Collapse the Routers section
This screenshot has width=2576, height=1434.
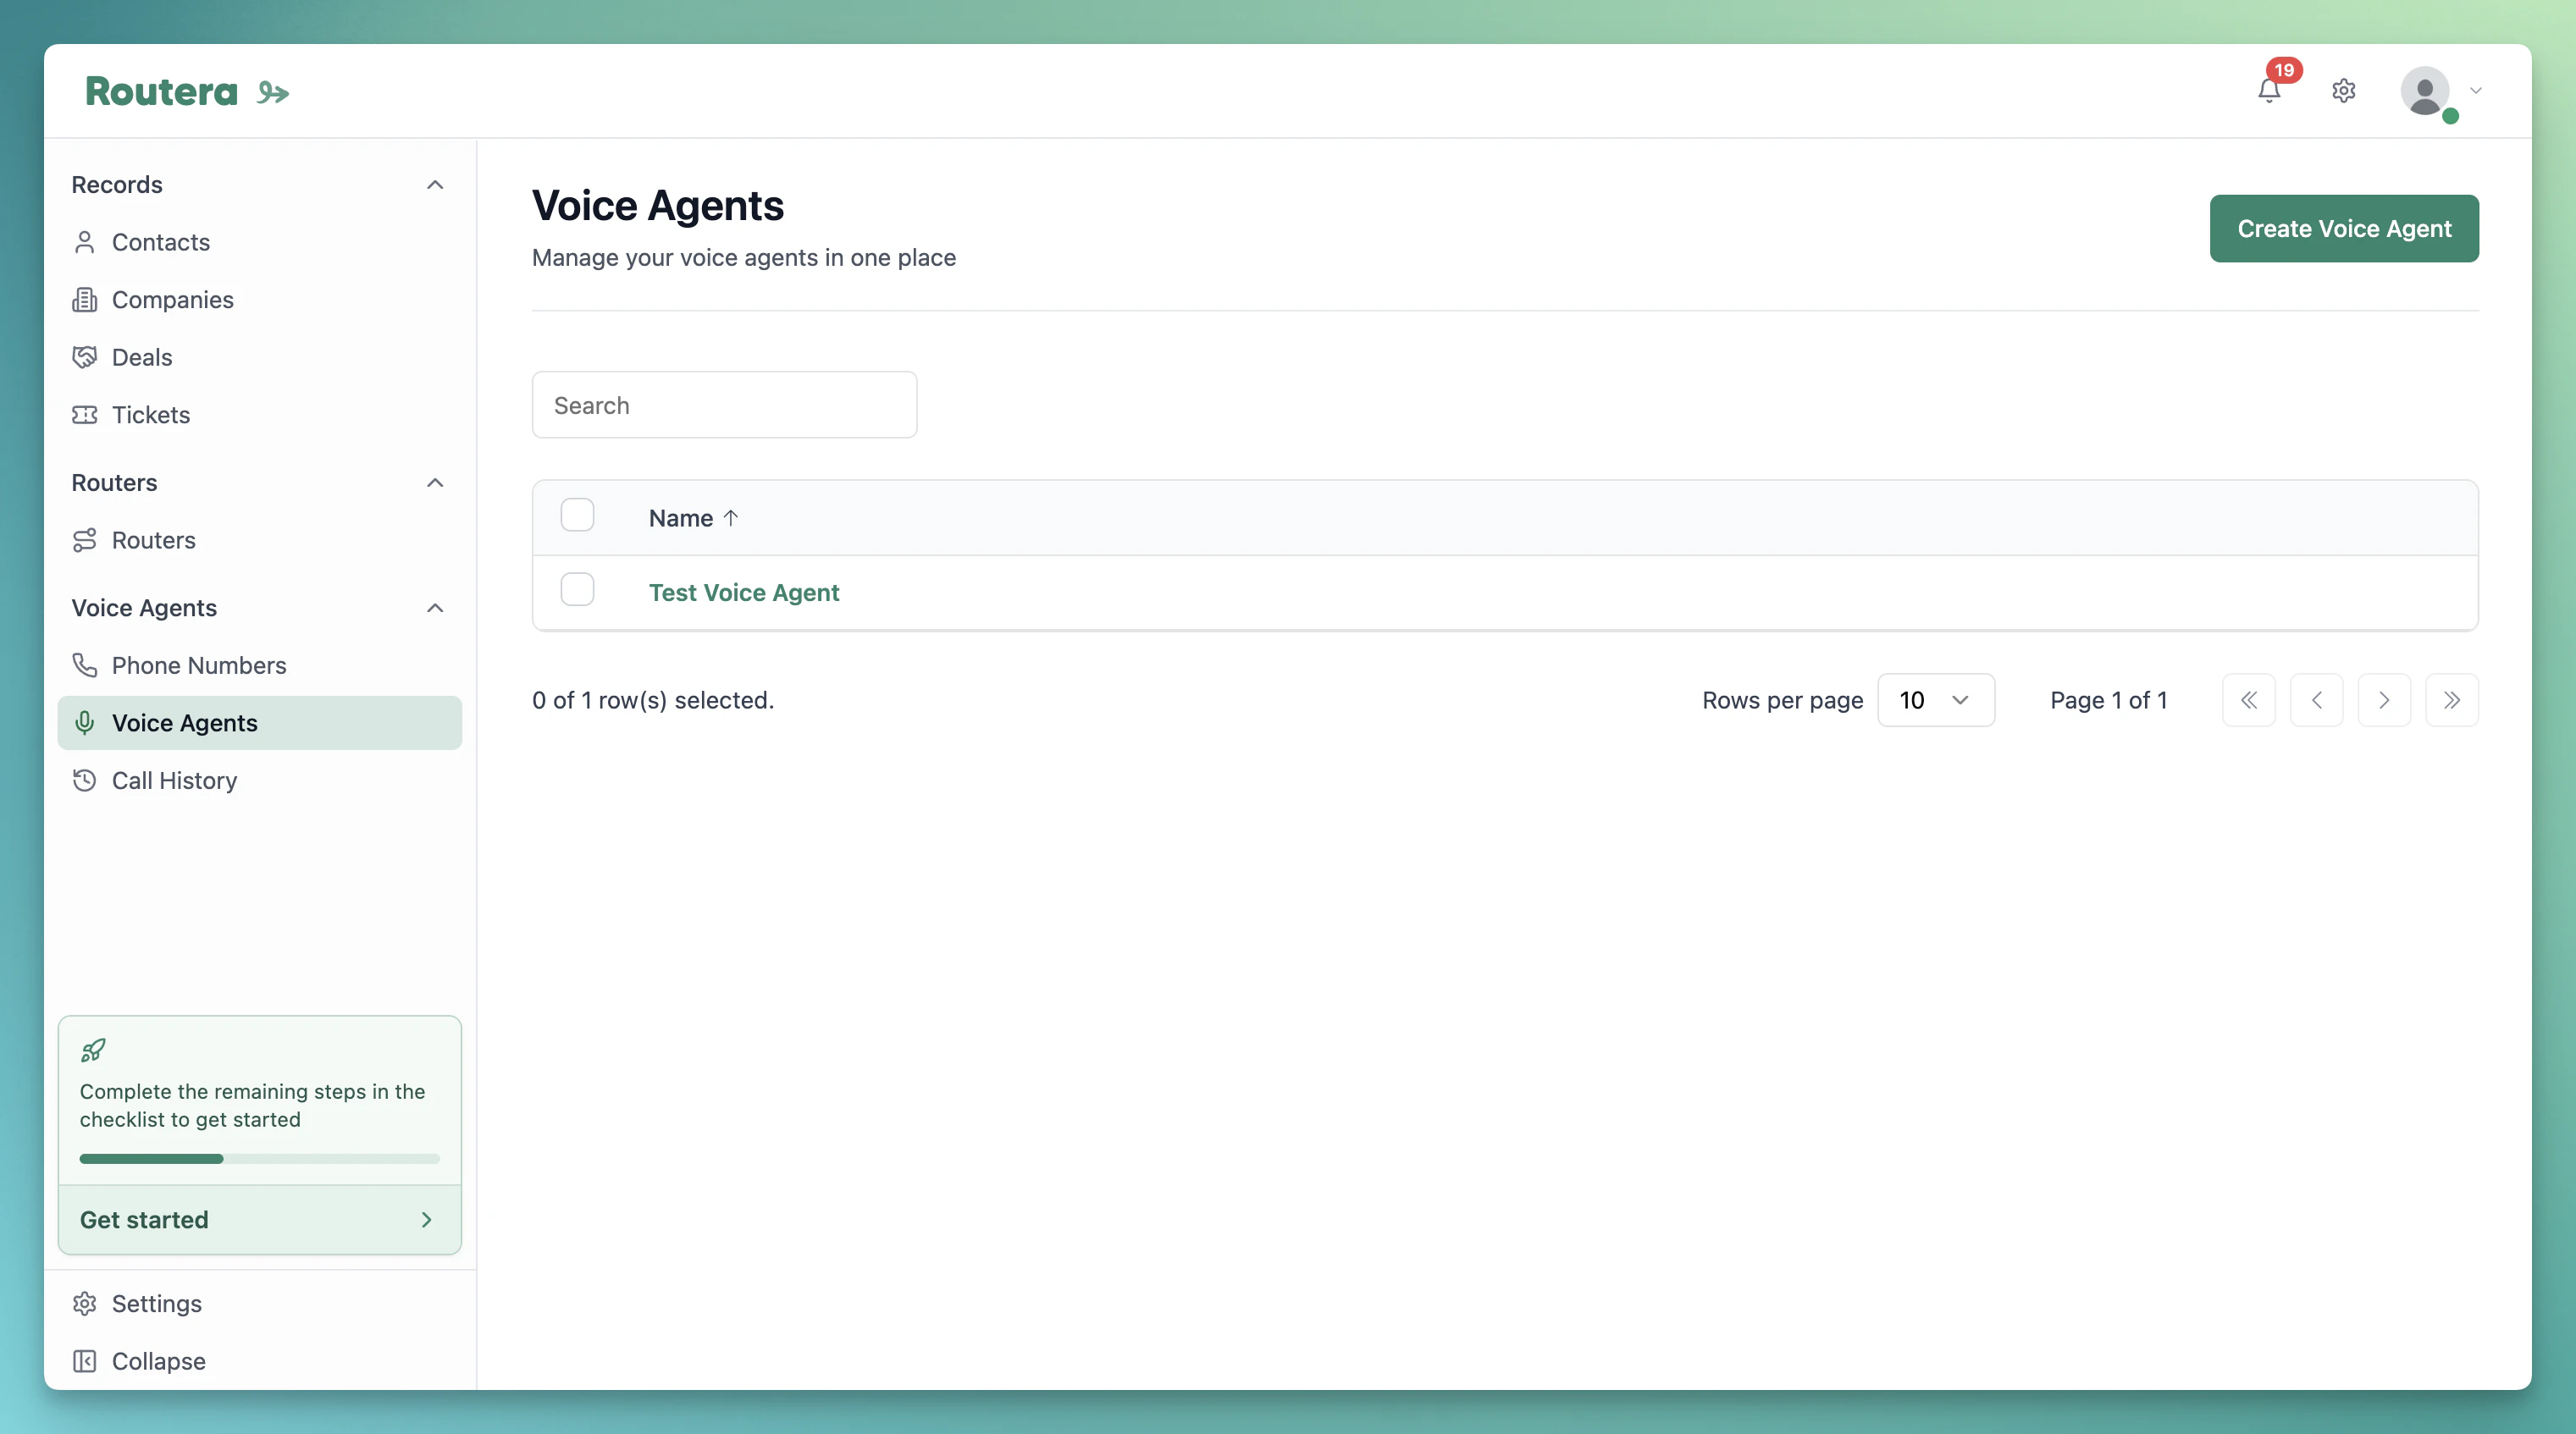tap(435, 483)
